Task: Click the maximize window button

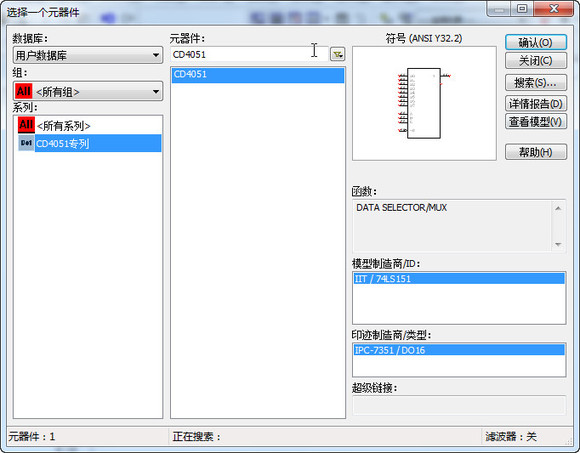Action: tap(522, 9)
